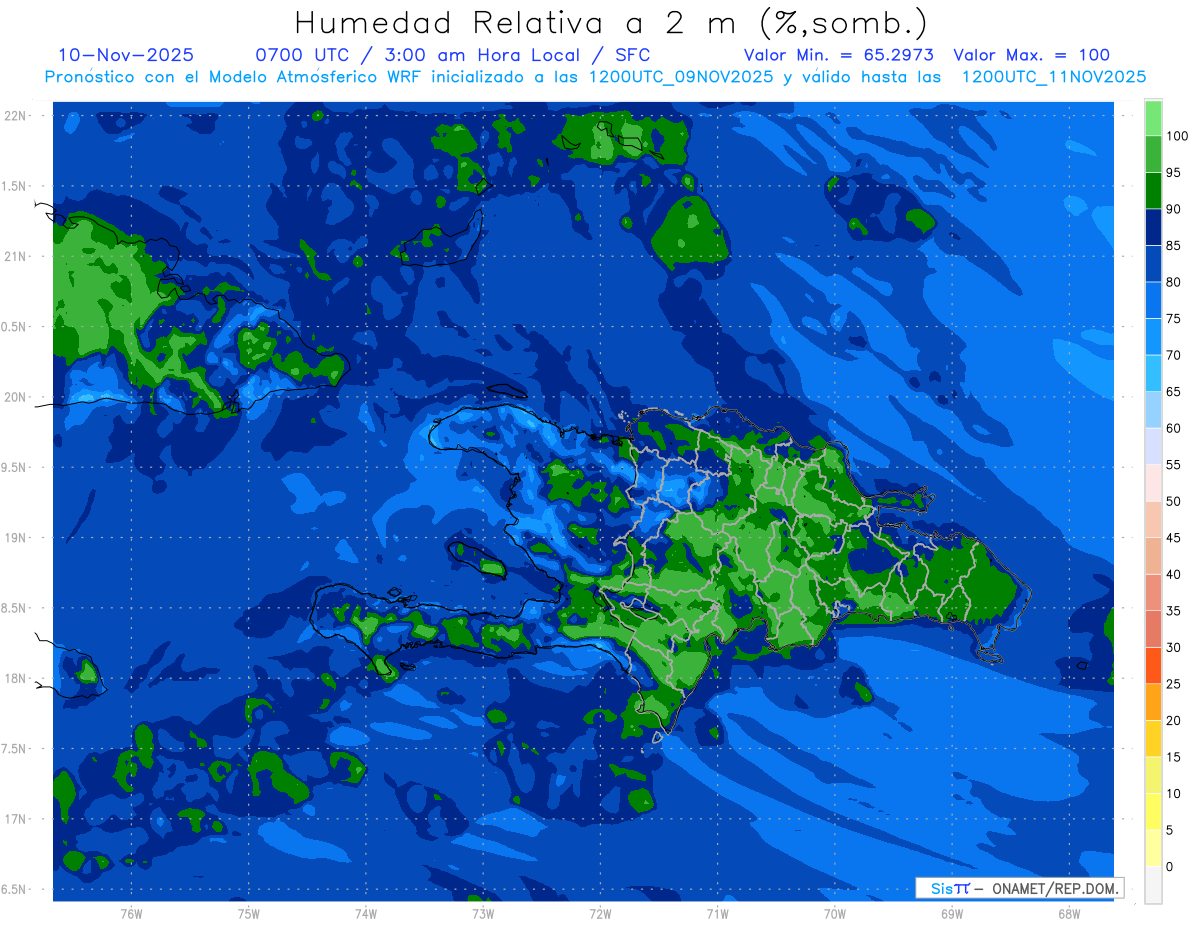Screen dimensions: 1200x927
Task: Click the colorbar label "35"
Action: point(1173,611)
